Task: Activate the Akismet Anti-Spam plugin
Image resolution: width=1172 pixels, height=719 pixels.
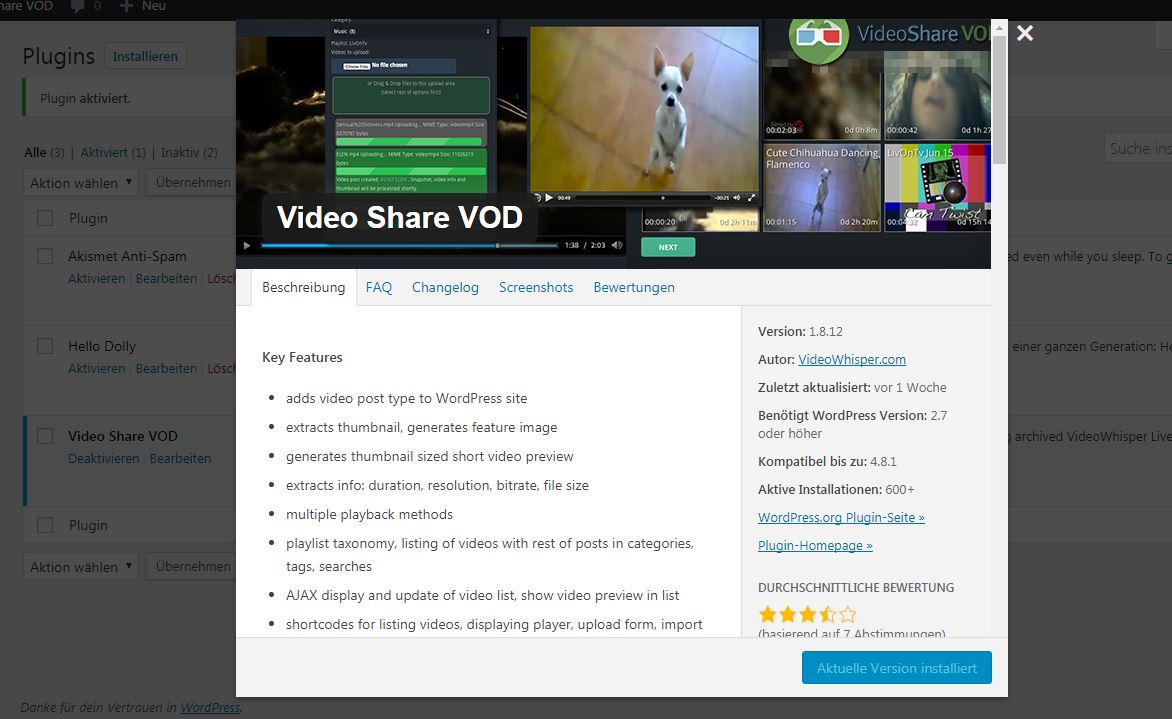Action: click(x=96, y=279)
